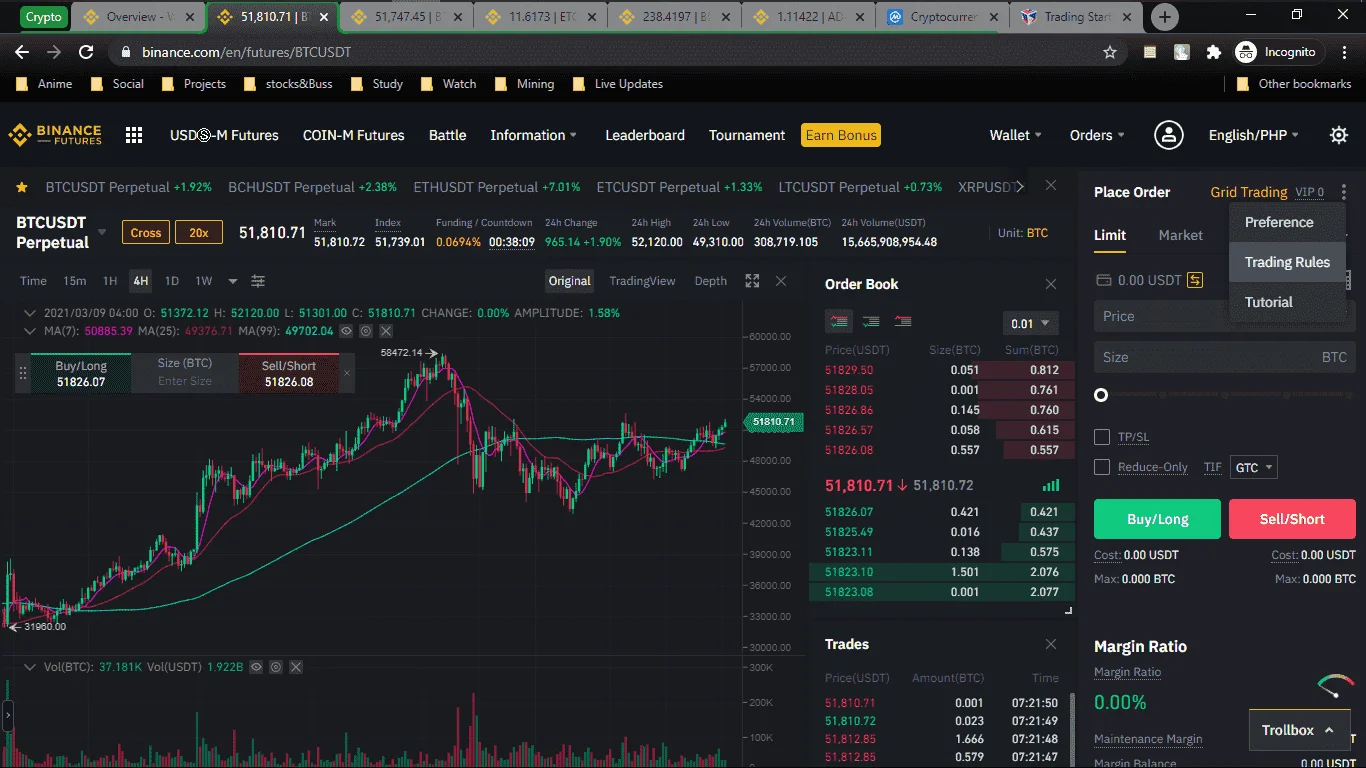Expand the Wallet dropdown
Screen dimensions: 1366x768
coord(1016,135)
